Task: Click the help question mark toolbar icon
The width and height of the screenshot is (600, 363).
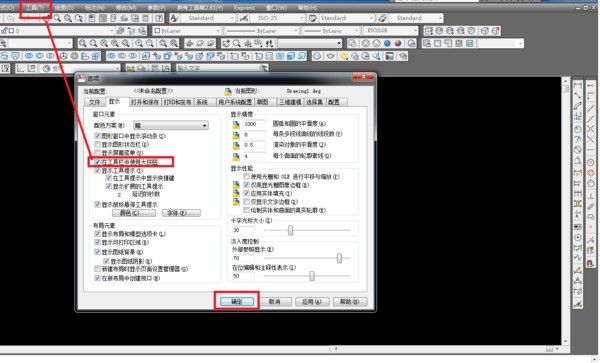Action: (159, 18)
